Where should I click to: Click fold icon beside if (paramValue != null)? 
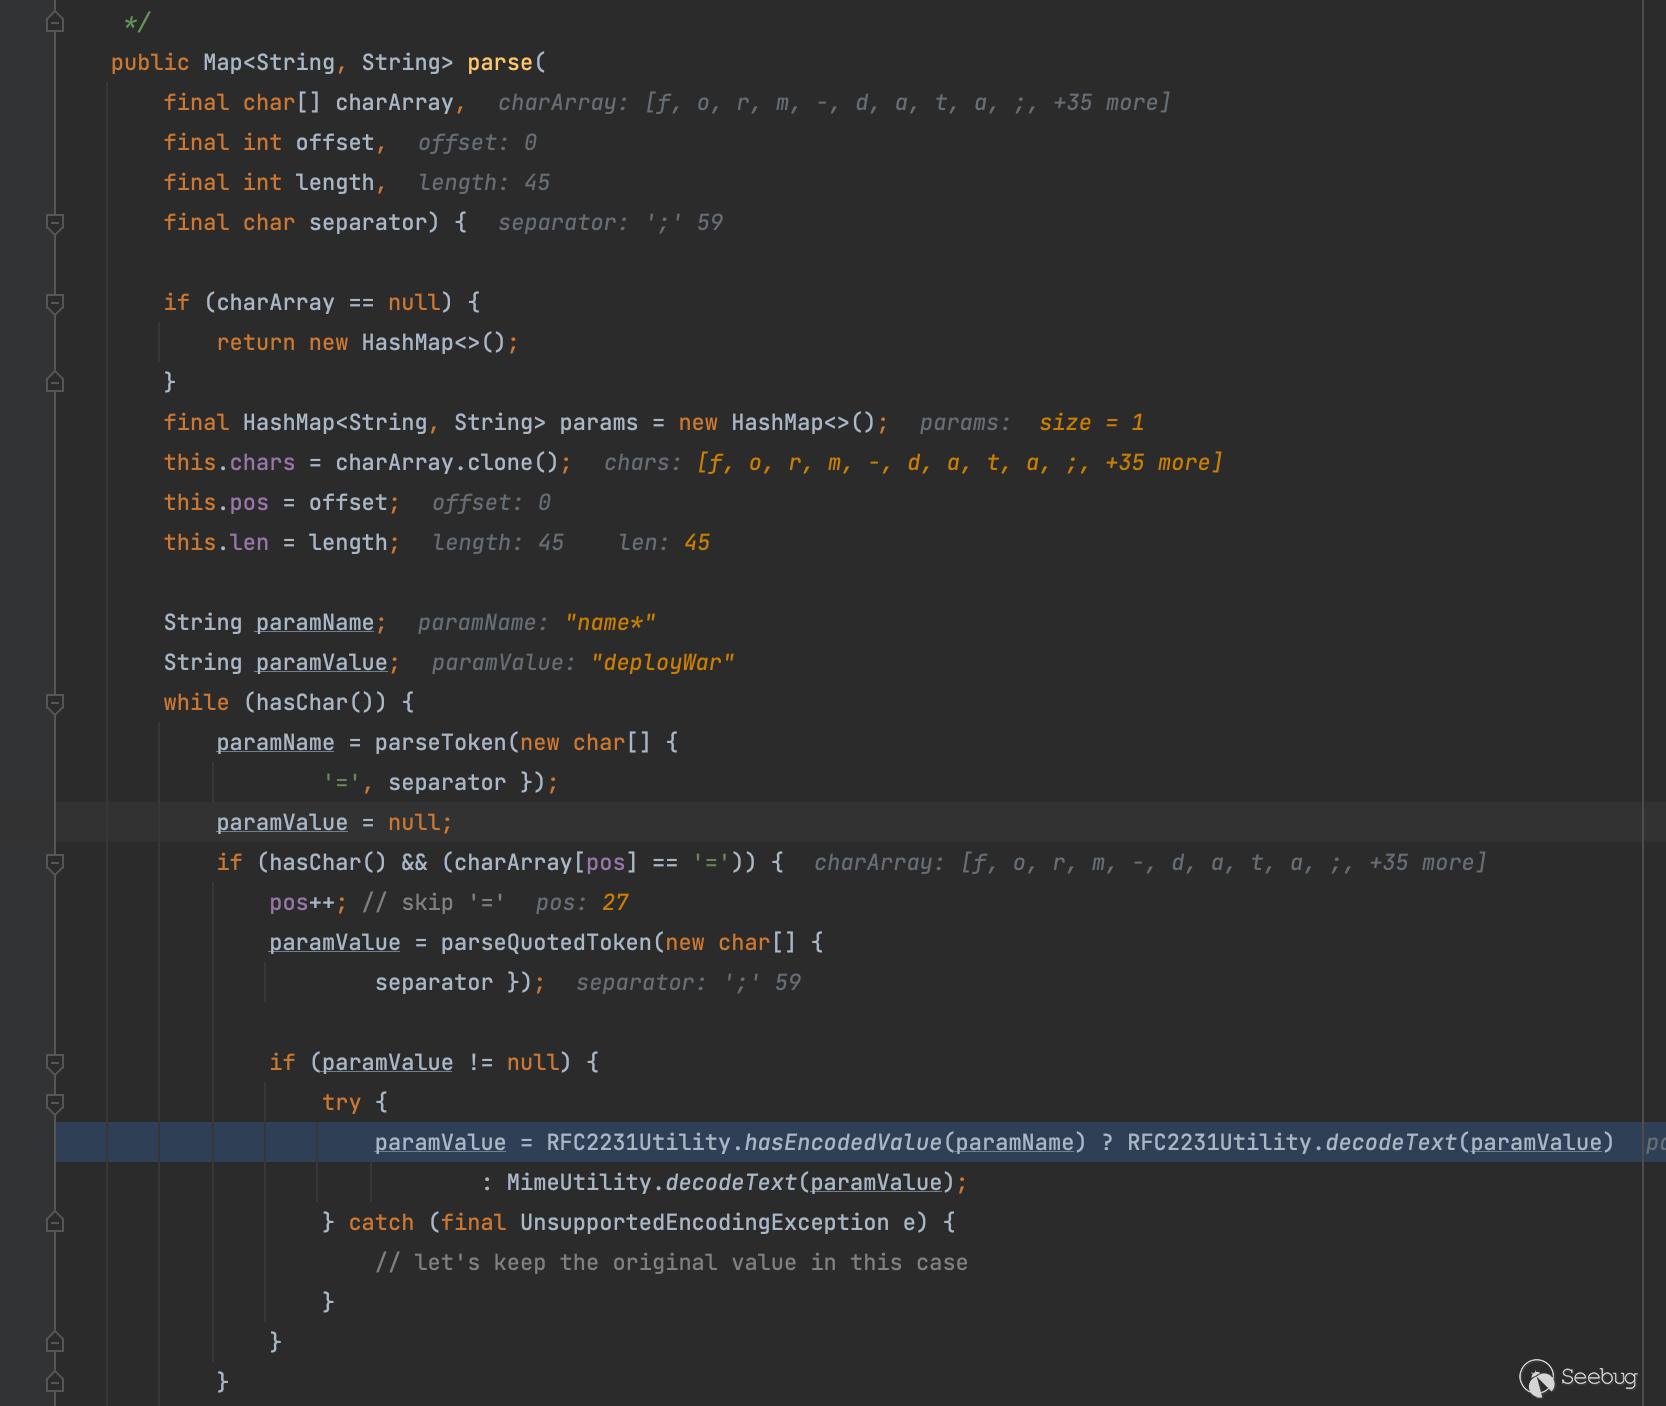[55, 1063]
